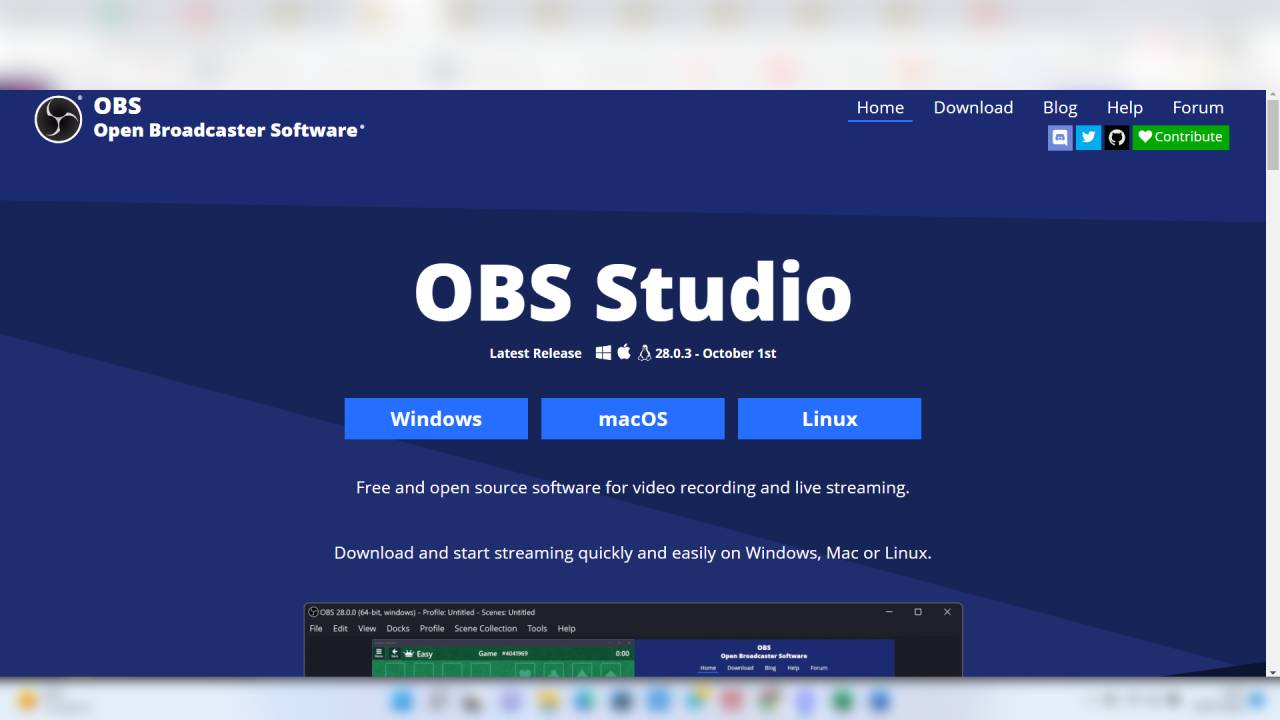This screenshot has height=720, width=1280.
Task: Open the Twitter icon in the header
Action: (1088, 137)
